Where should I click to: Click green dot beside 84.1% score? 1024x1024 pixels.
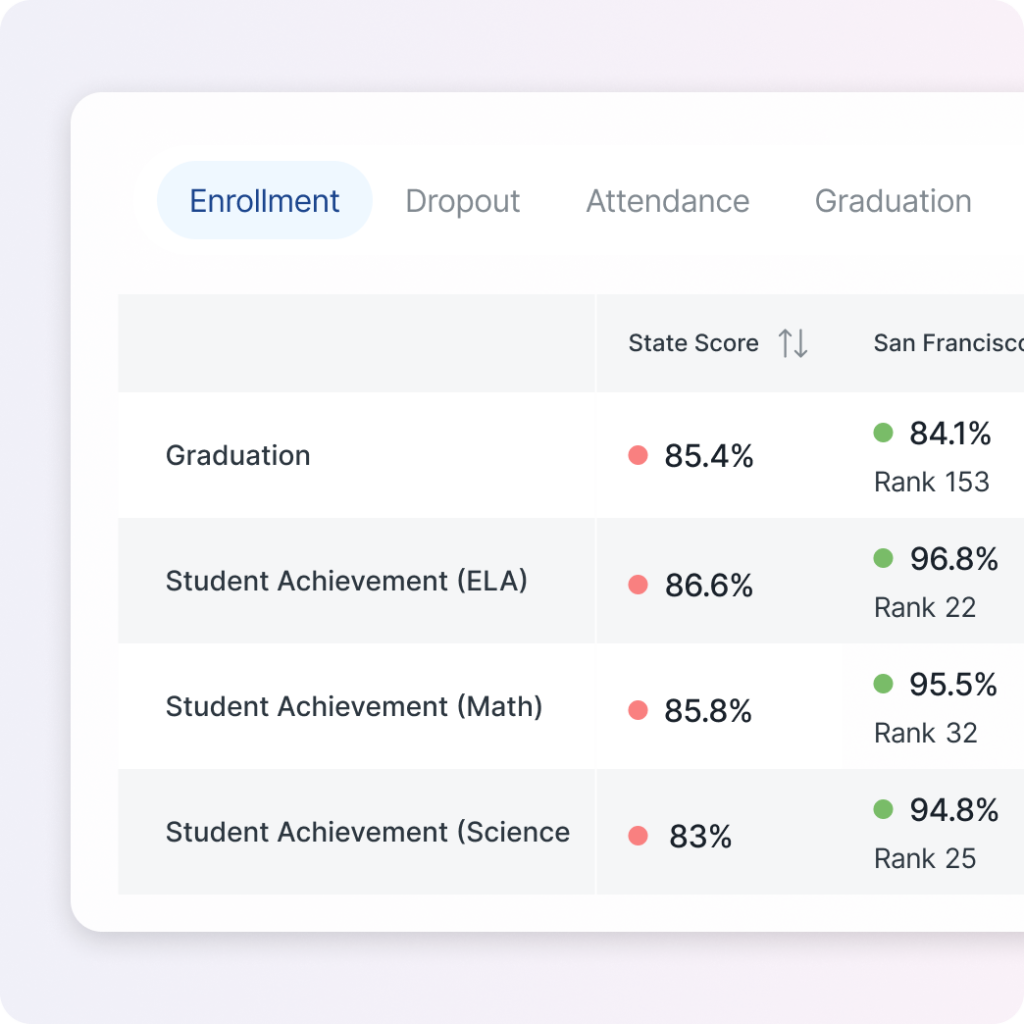click(x=883, y=433)
